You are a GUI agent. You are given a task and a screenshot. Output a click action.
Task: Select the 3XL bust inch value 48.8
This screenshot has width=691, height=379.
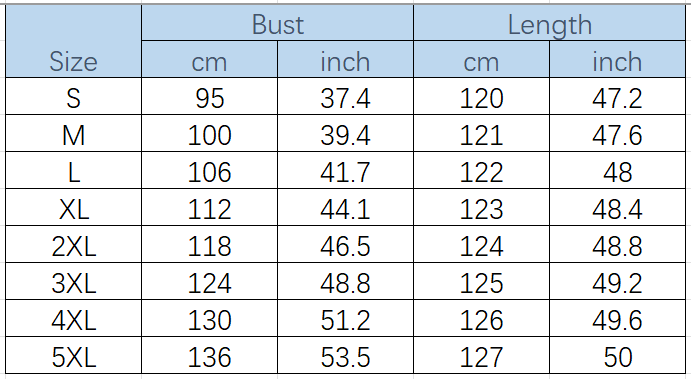click(345, 282)
